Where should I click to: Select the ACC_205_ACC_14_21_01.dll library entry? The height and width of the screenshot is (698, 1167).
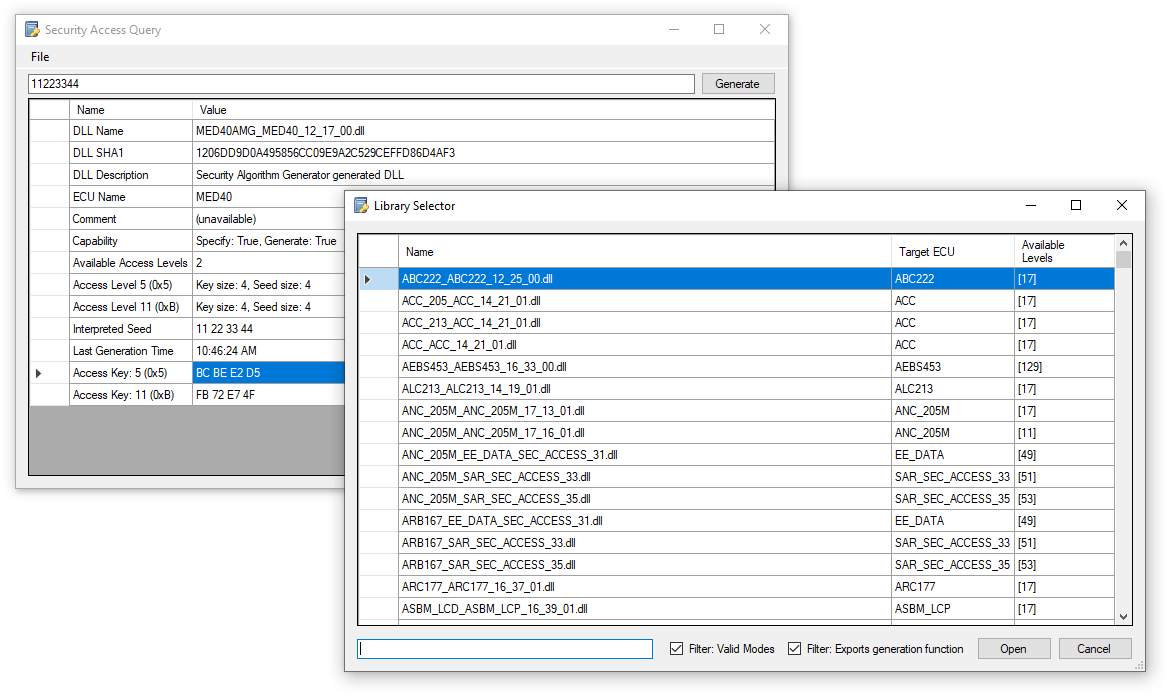(500, 301)
